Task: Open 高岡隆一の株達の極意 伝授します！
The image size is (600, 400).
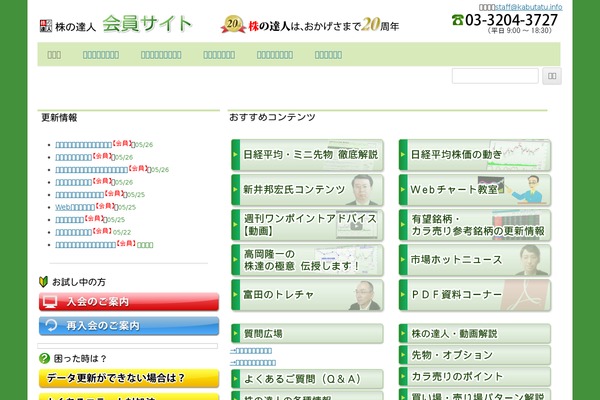Action: [x=307, y=260]
